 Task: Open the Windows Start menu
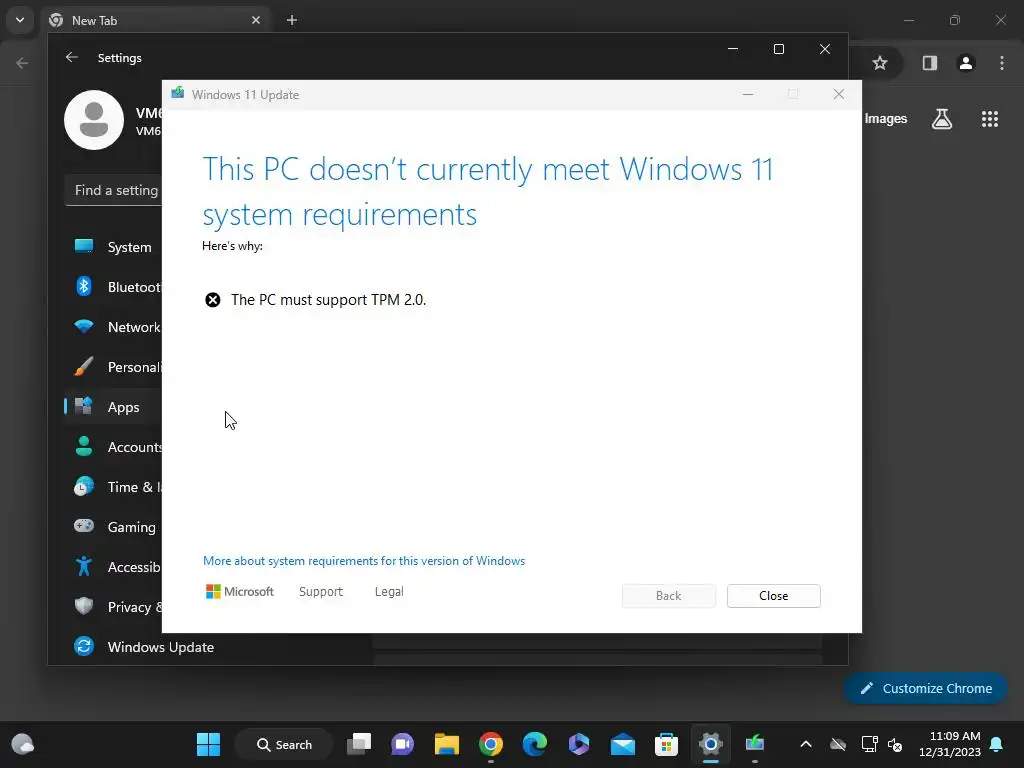point(208,744)
